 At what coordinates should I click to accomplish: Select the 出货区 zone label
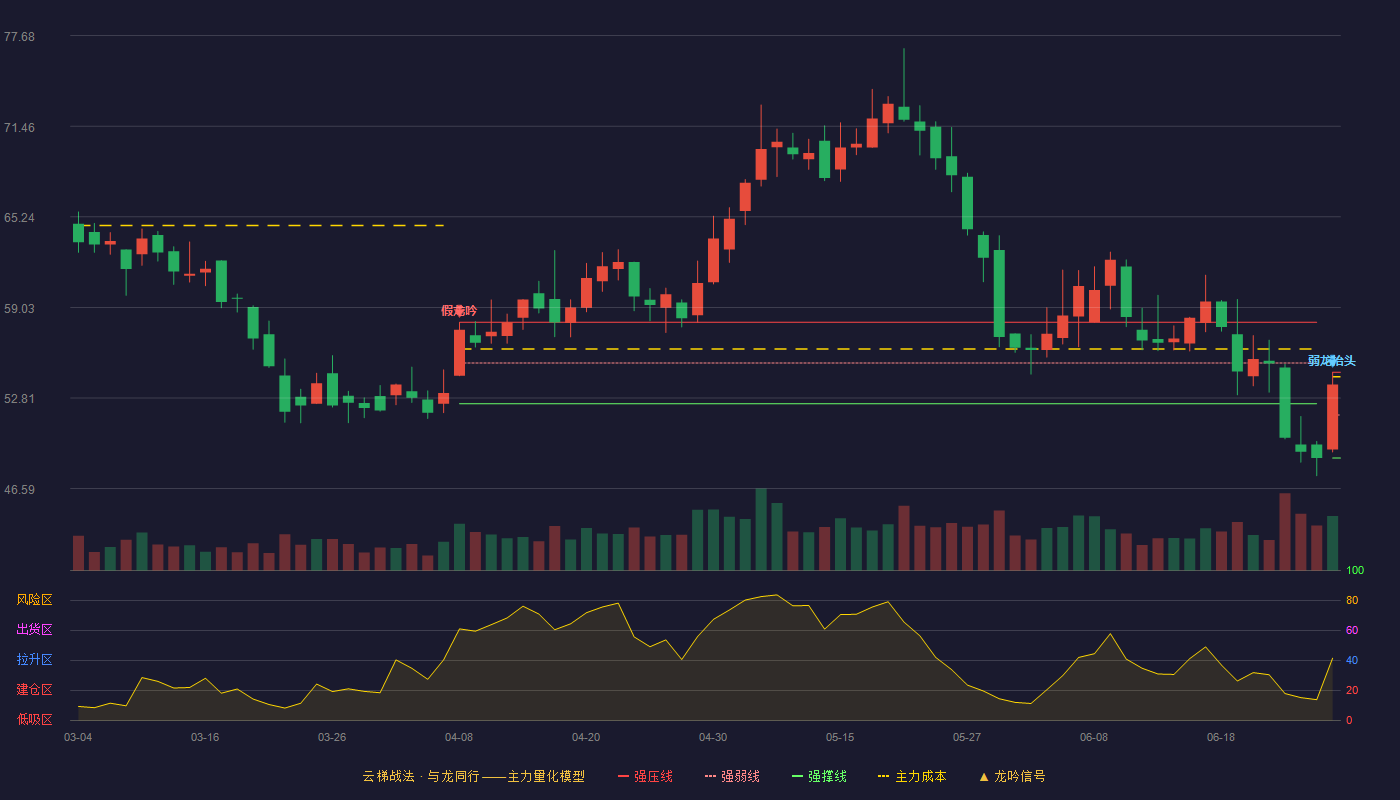coord(34,630)
